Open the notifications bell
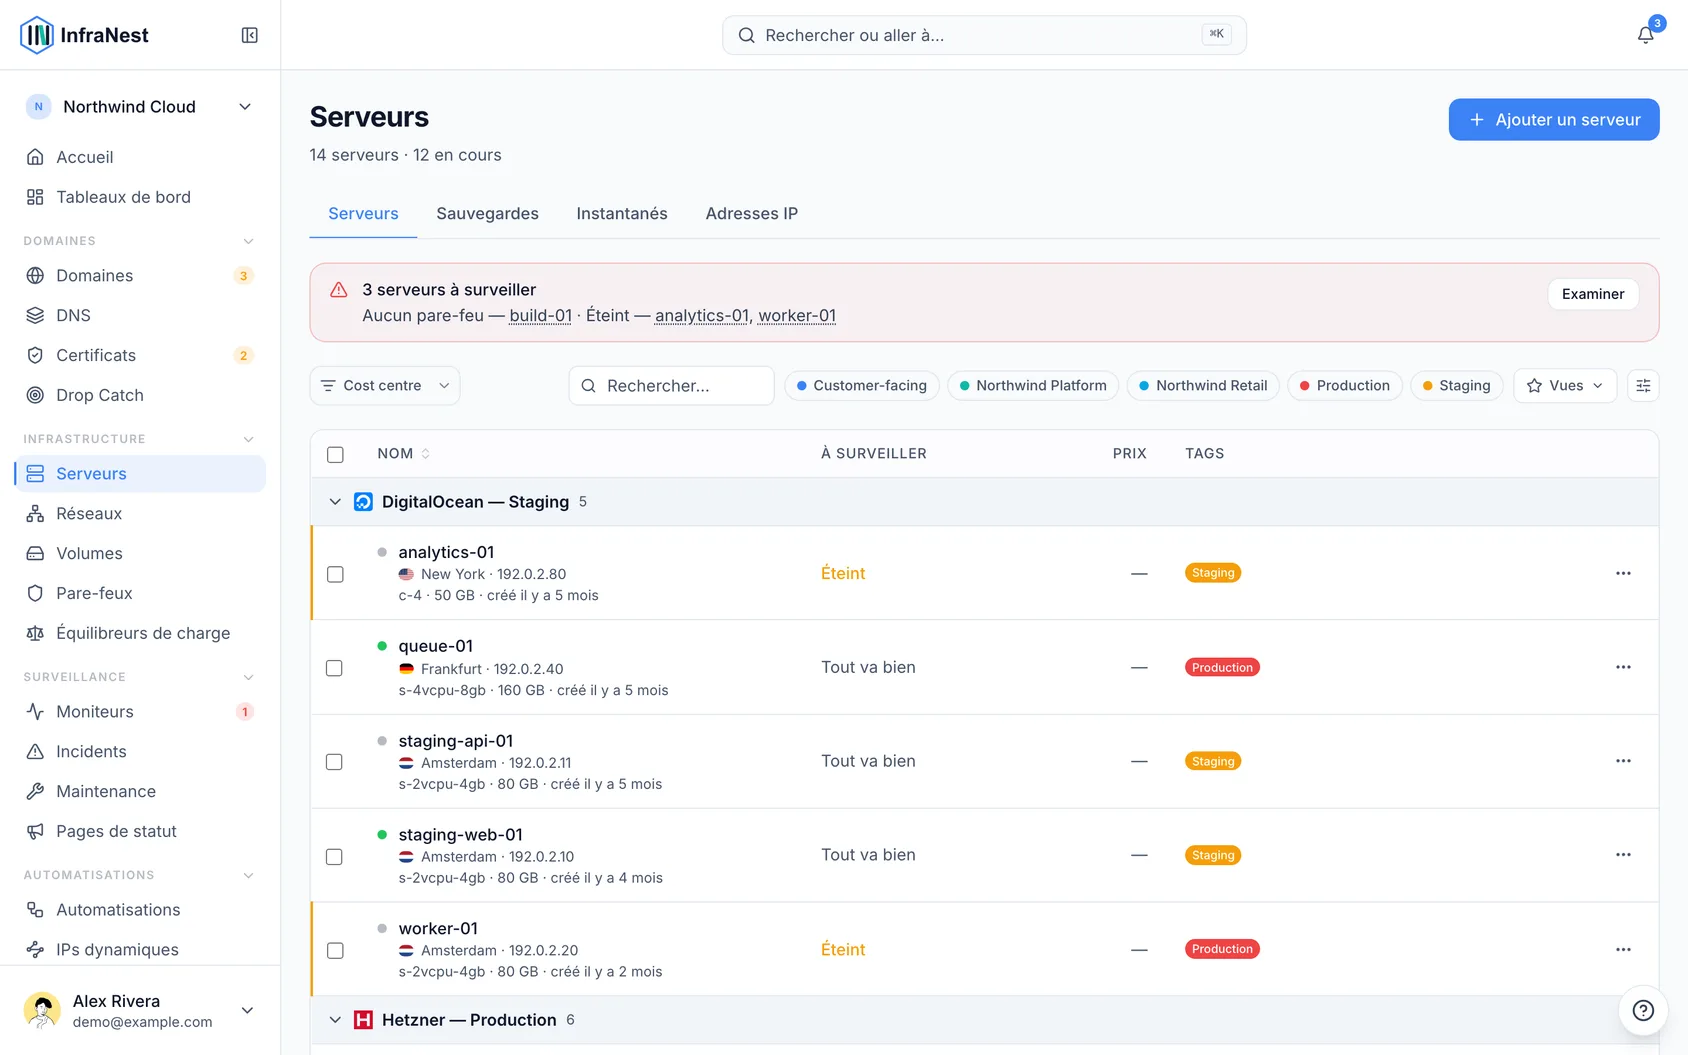Viewport: 1688px width, 1055px height. pos(1645,35)
